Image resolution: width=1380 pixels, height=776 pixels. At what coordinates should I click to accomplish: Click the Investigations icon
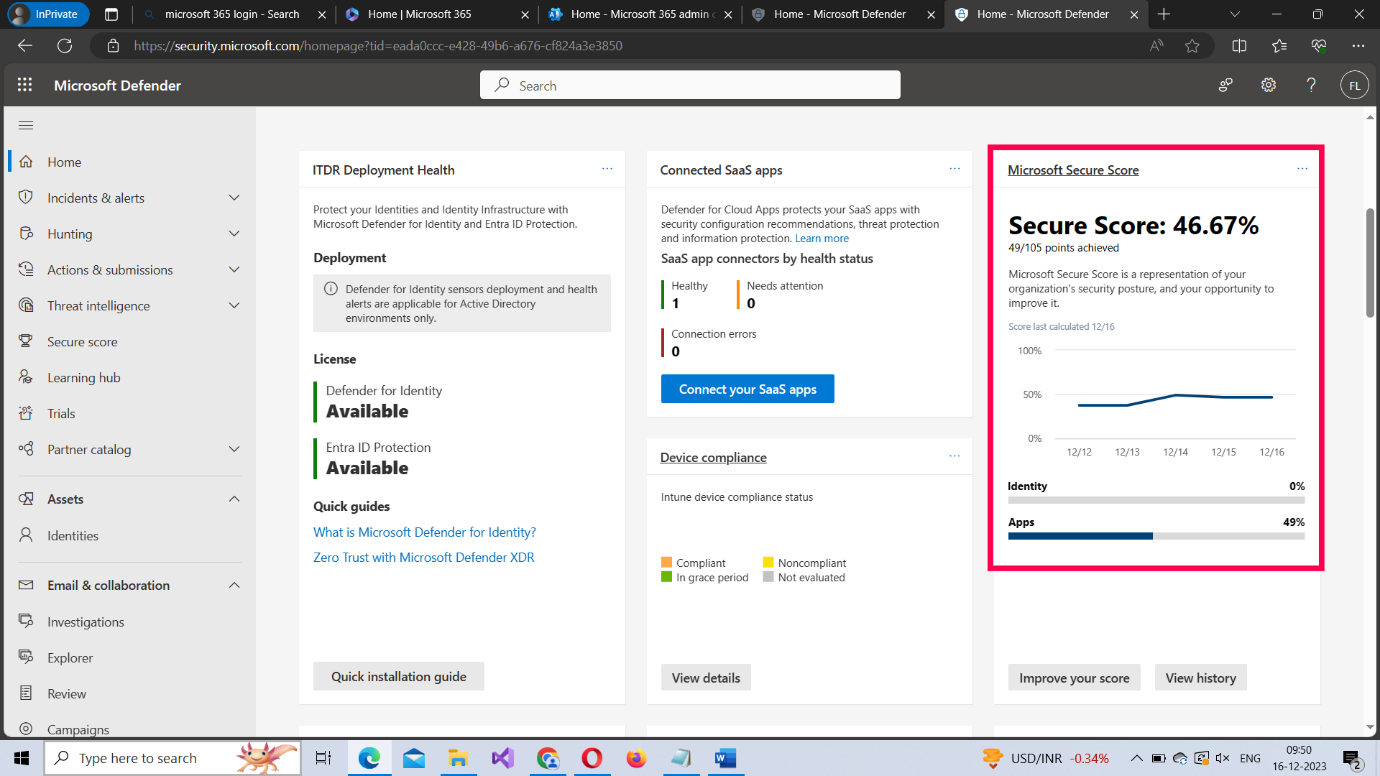point(26,621)
